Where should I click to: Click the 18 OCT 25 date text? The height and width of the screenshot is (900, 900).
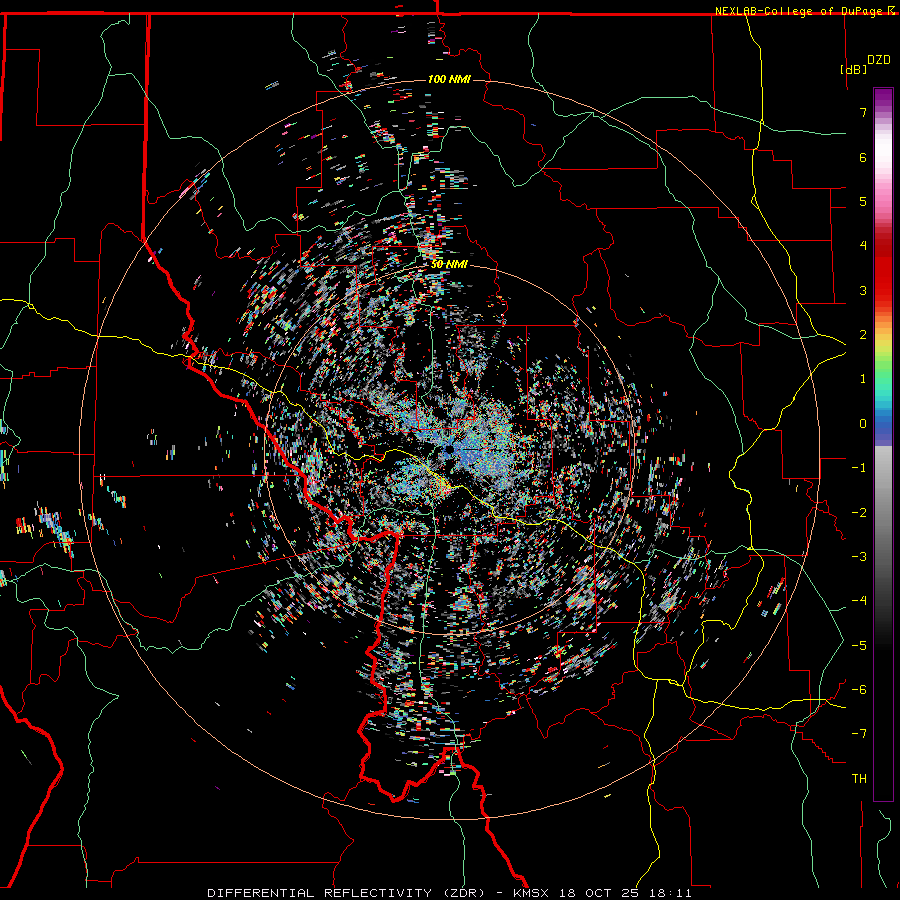point(599,893)
